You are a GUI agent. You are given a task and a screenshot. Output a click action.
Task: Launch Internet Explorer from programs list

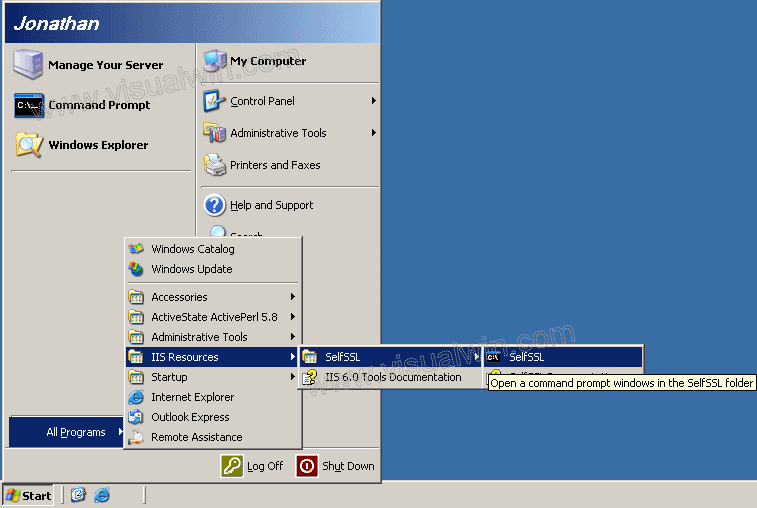(x=136, y=397)
